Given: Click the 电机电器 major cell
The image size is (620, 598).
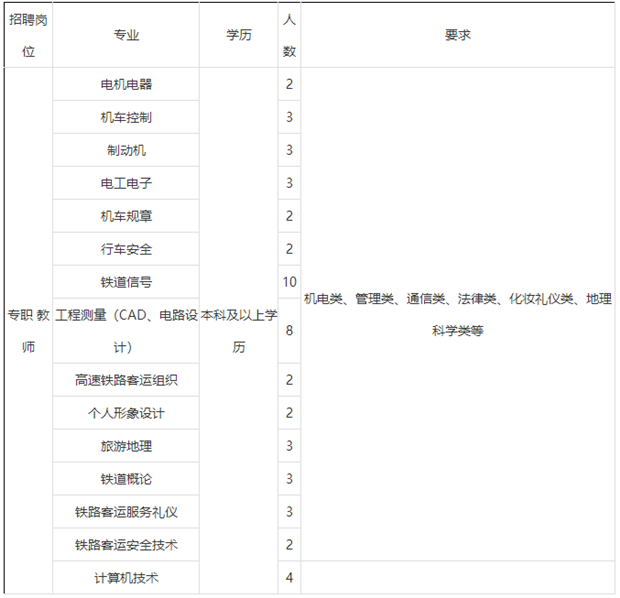Looking at the screenshot, I should tap(126, 85).
